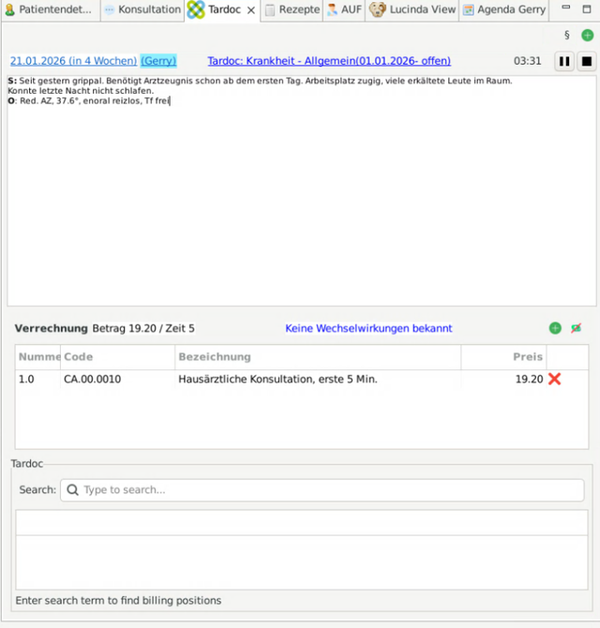This screenshot has height=628, width=600.
Task: Add billing position with green plus icon
Action: [x=555, y=328]
